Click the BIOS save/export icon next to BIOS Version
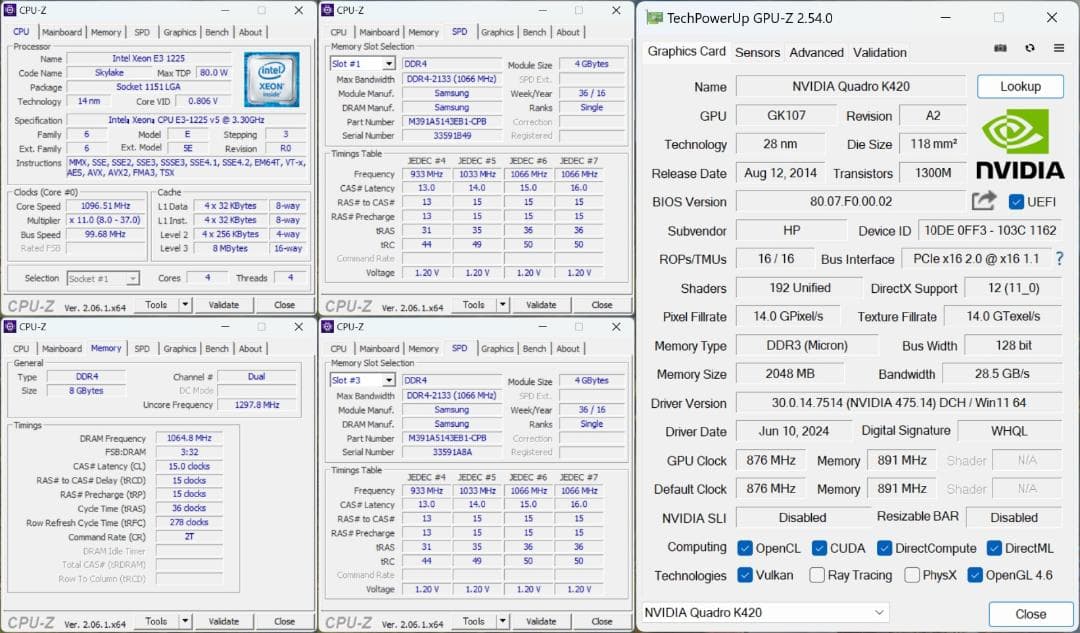The image size is (1080, 633). click(x=984, y=201)
